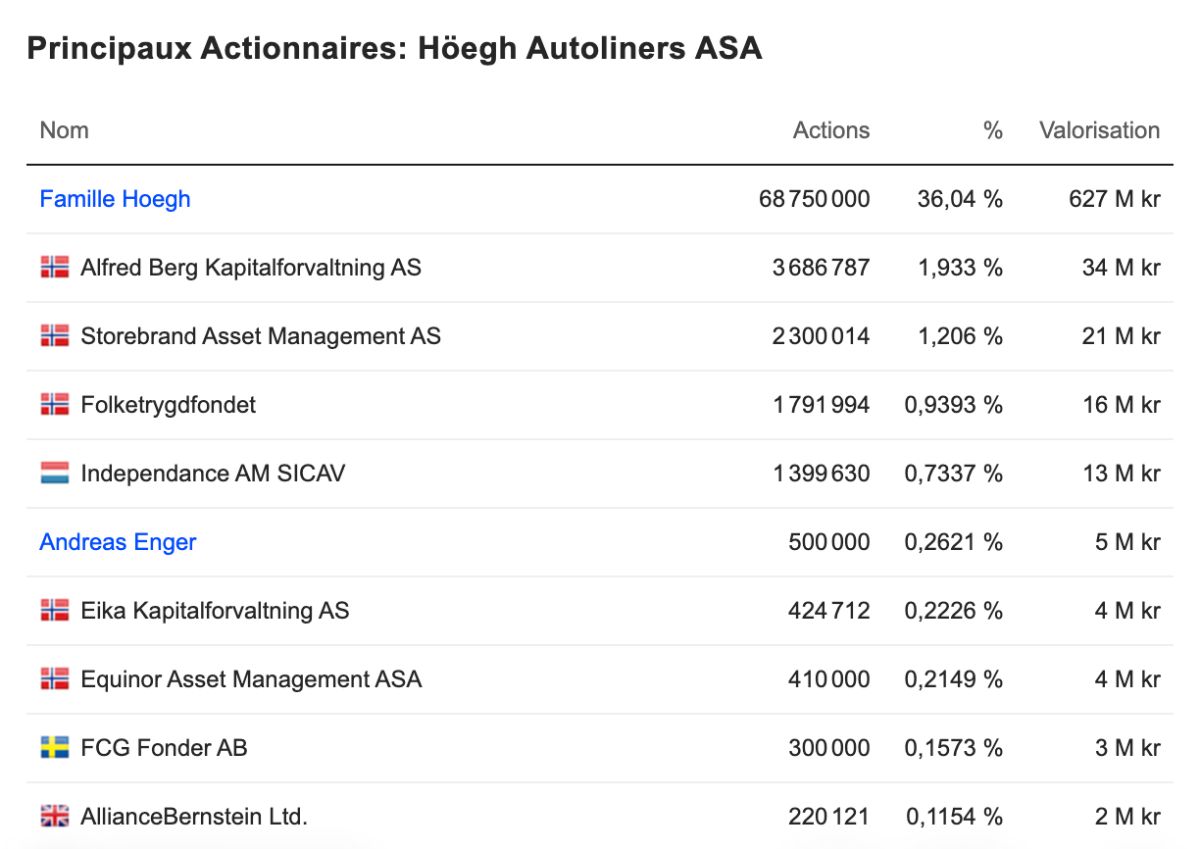
Task: Open the Famille Hoegh link
Action: coord(115,199)
